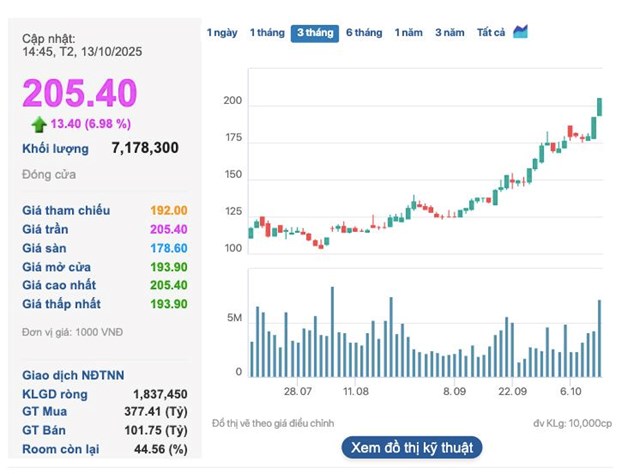640x474 pixels.
Task: Click the Giá sàn value 178.60
Action: (168, 248)
